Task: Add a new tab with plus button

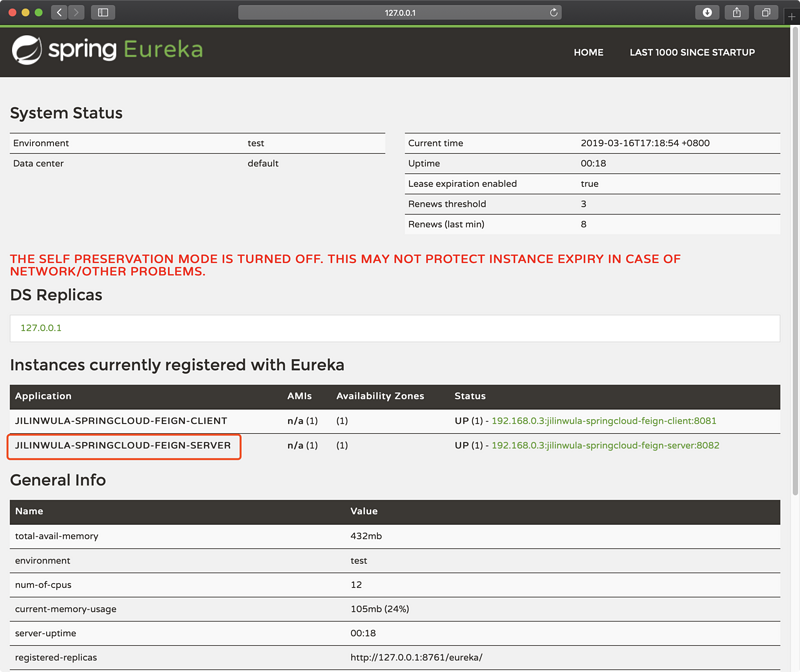Action: tap(791, 16)
